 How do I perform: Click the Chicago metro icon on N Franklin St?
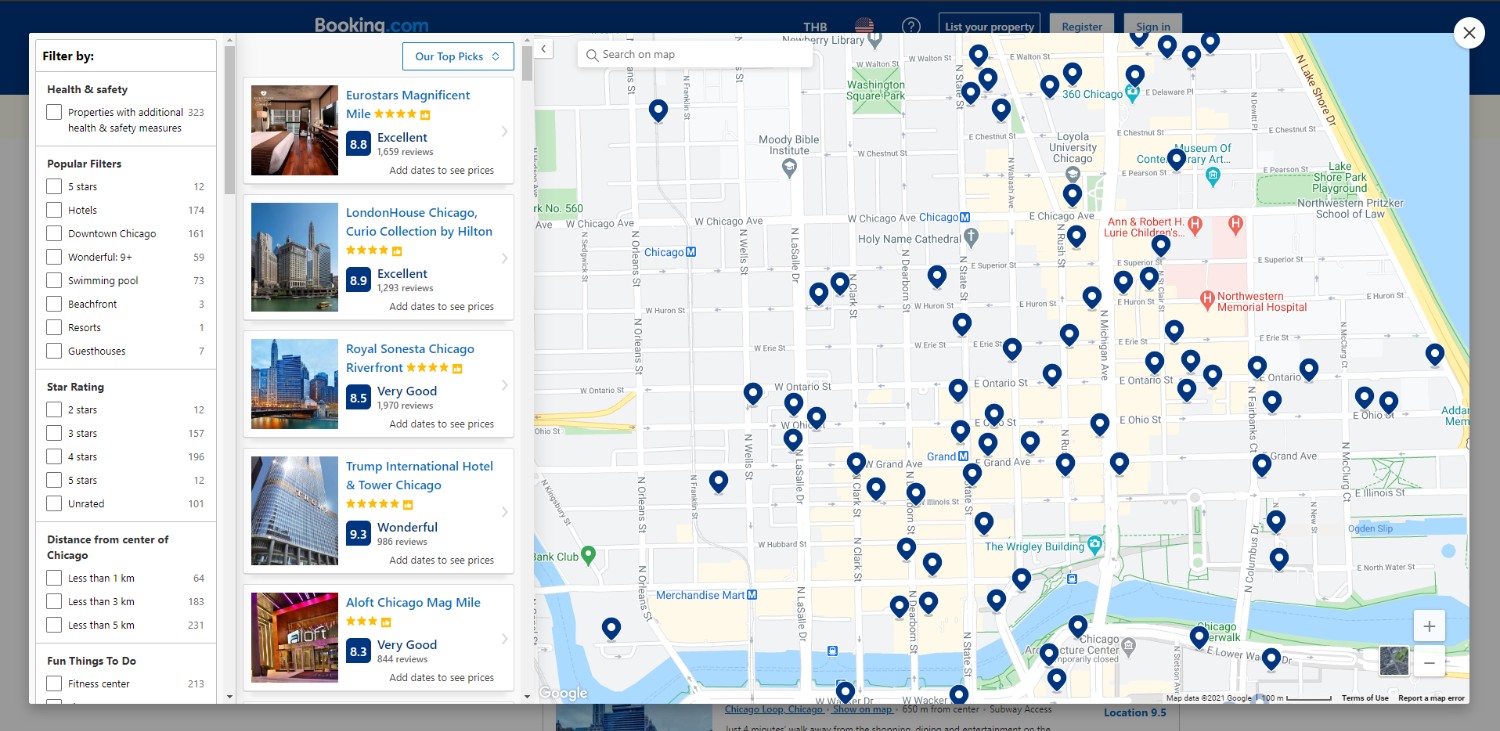(690, 252)
